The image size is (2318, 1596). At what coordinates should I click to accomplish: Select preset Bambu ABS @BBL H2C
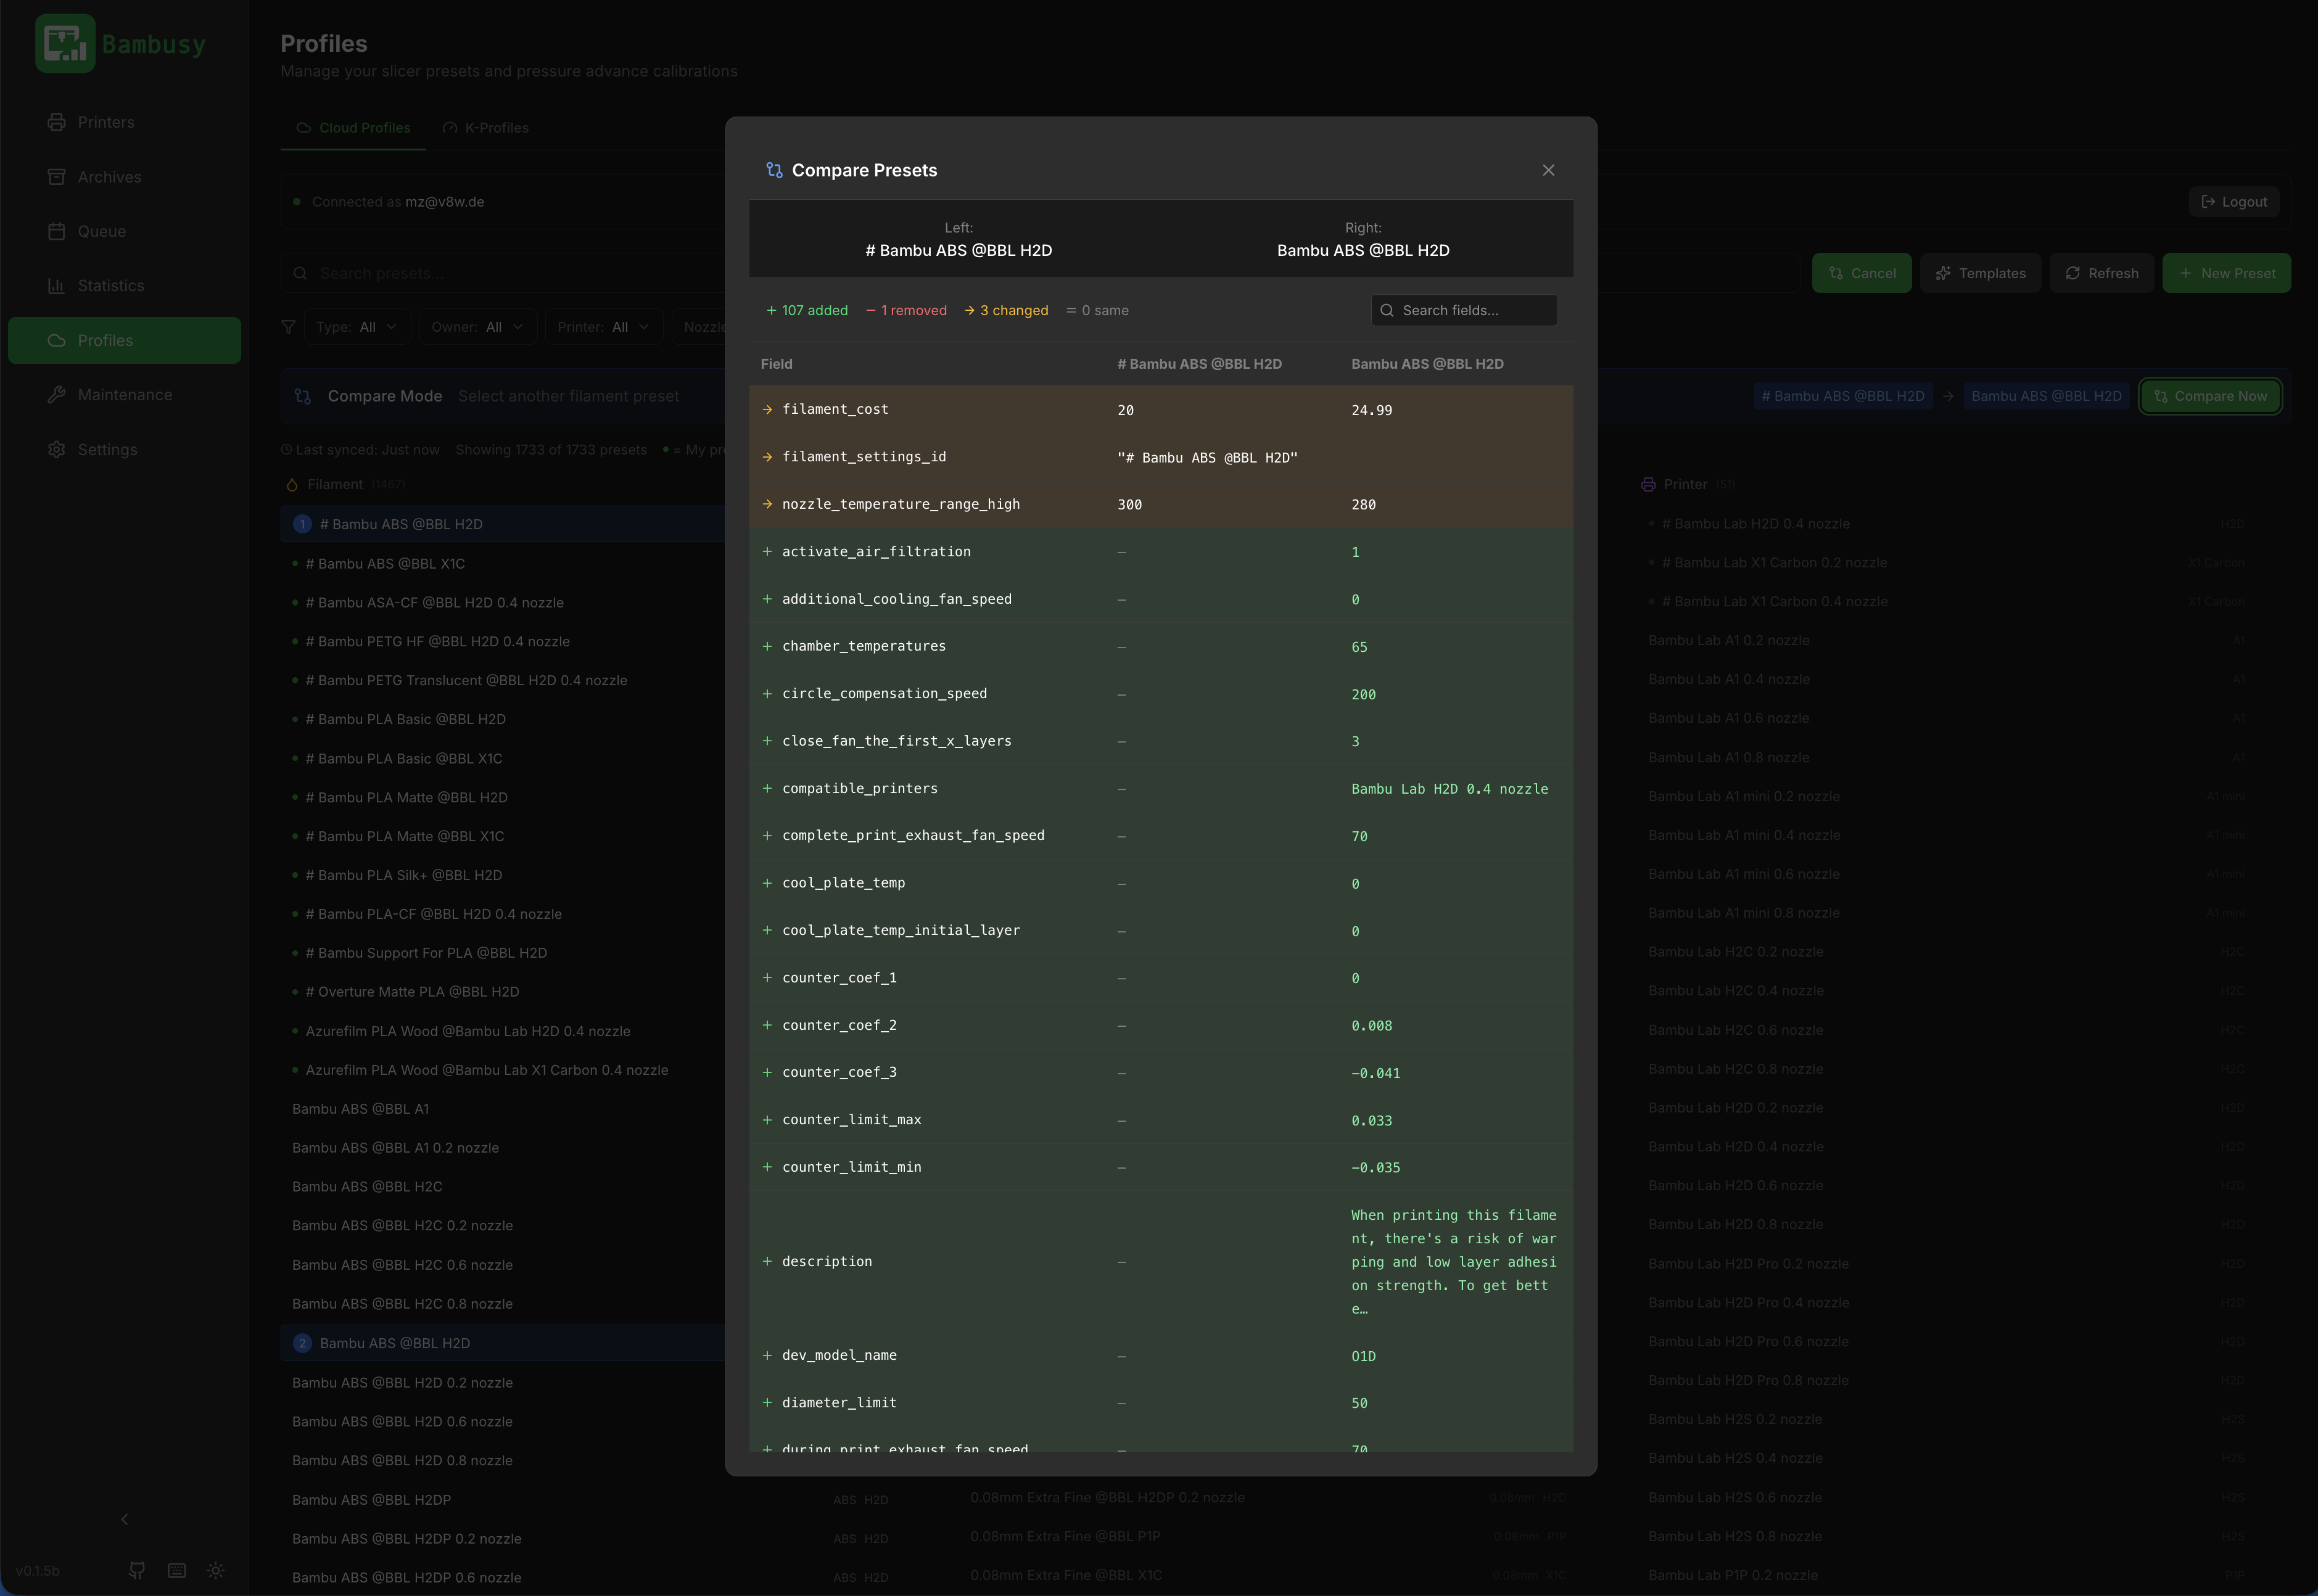367,1186
